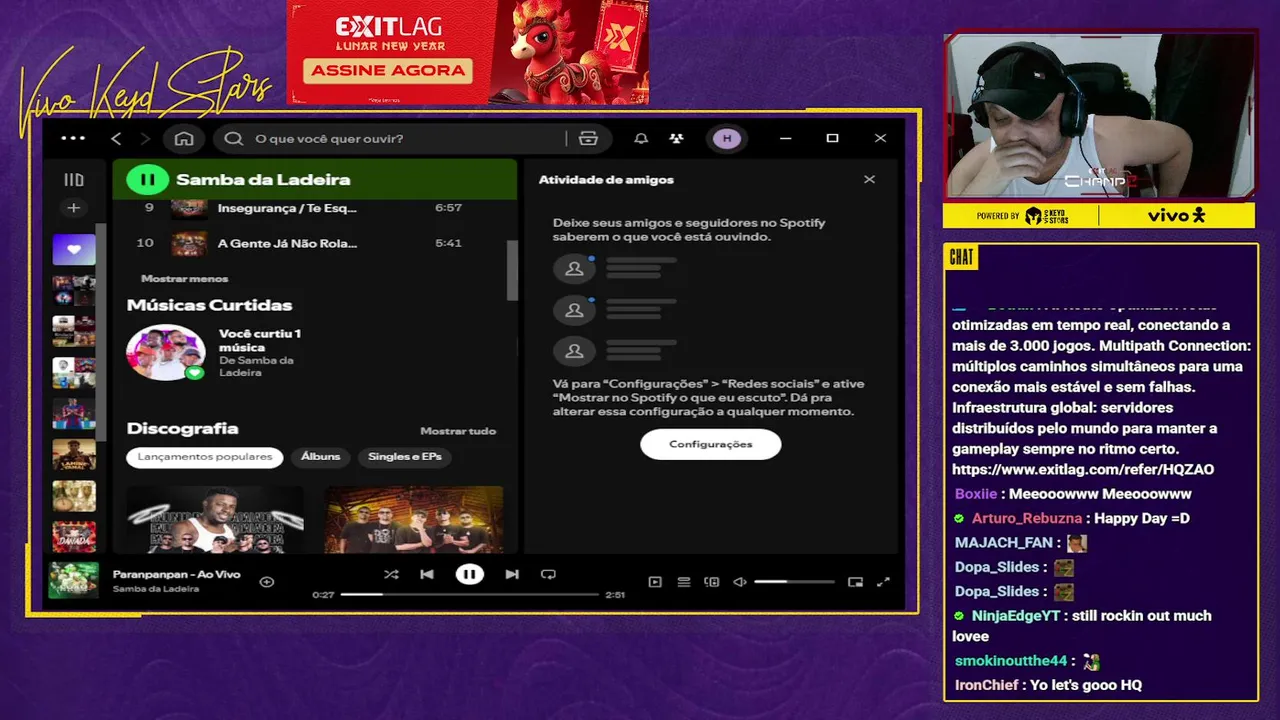Skip to the next track
The width and height of the screenshot is (1280, 720).
click(512, 574)
